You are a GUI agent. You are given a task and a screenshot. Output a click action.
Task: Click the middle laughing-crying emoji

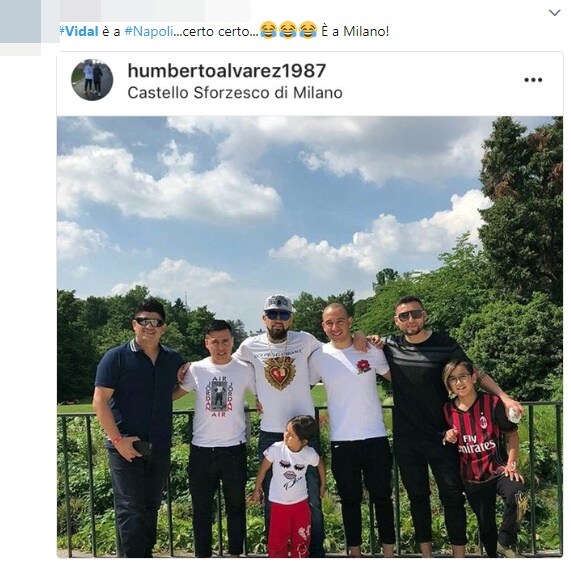[288, 30]
